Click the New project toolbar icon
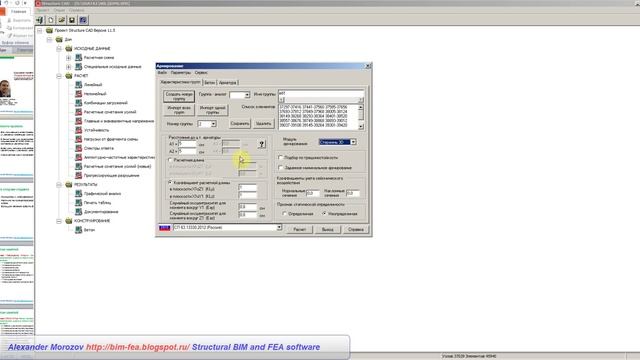The height and width of the screenshot is (360, 640). [51, 20]
